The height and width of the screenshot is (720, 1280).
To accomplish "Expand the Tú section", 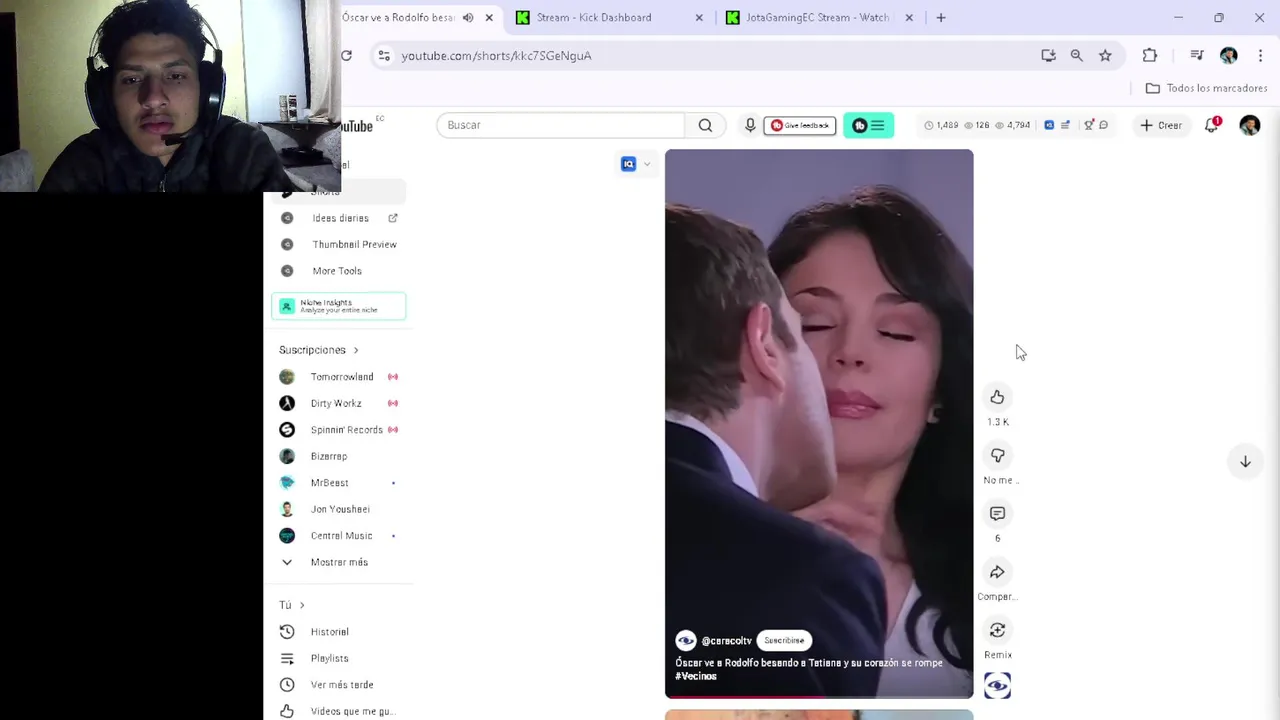I will pyautogui.click(x=292, y=605).
